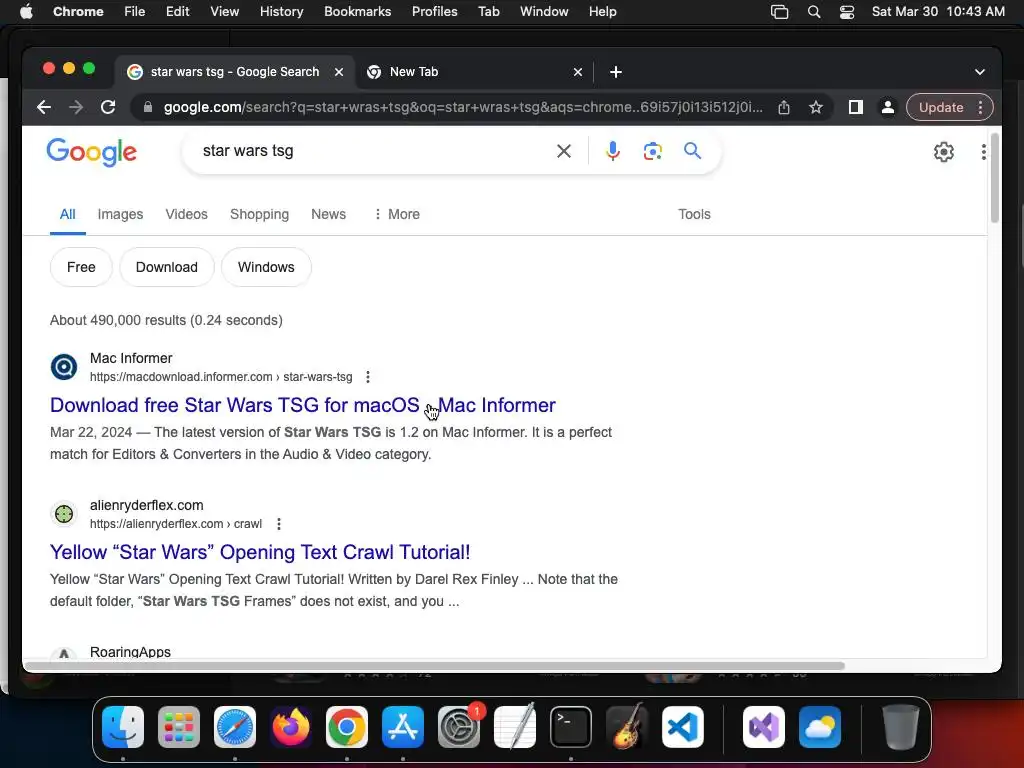The width and height of the screenshot is (1024, 768).
Task: Reload the current page
Action: [x=108, y=107]
